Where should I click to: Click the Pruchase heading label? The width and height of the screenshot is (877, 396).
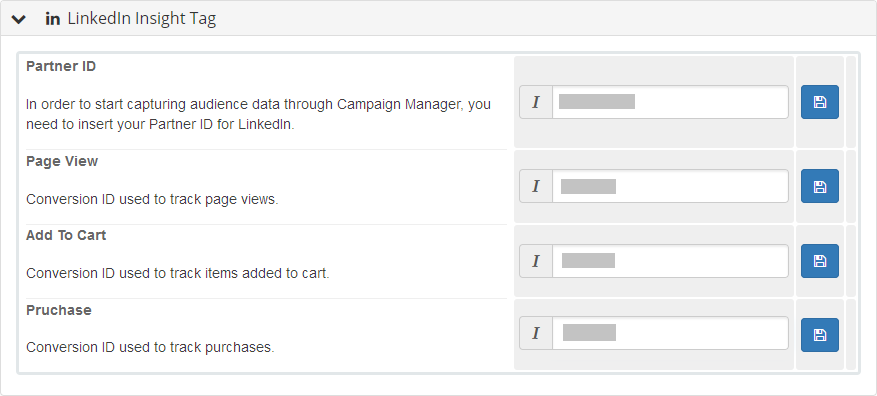click(x=59, y=310)
